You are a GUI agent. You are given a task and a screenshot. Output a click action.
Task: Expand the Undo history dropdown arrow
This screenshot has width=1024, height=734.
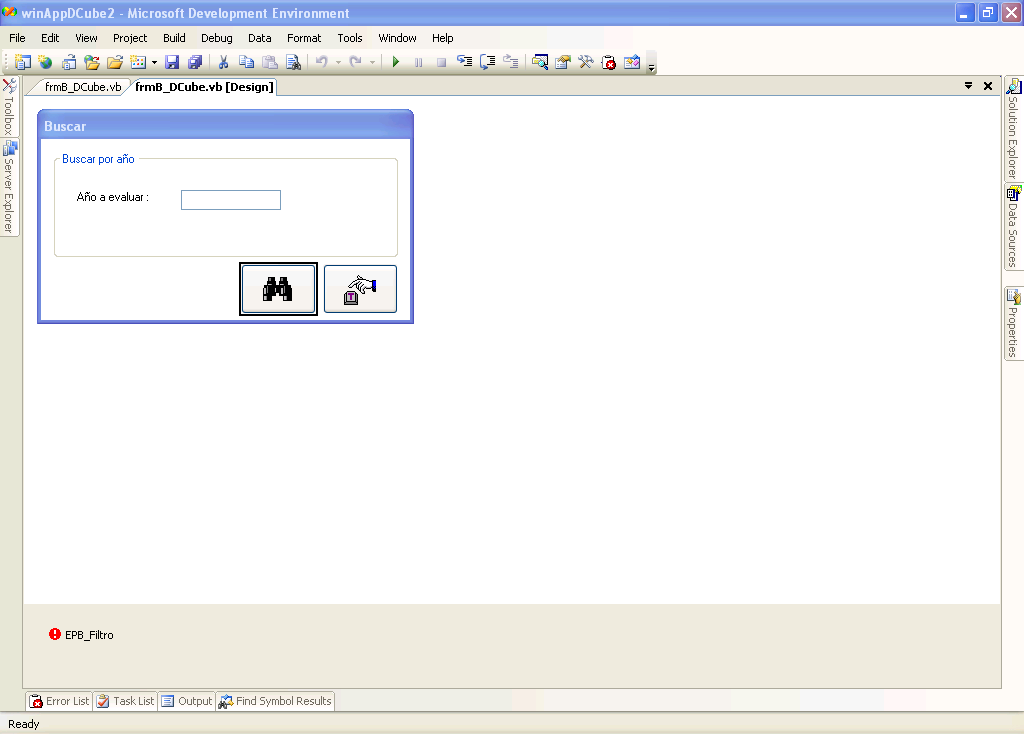coord(338,62)
